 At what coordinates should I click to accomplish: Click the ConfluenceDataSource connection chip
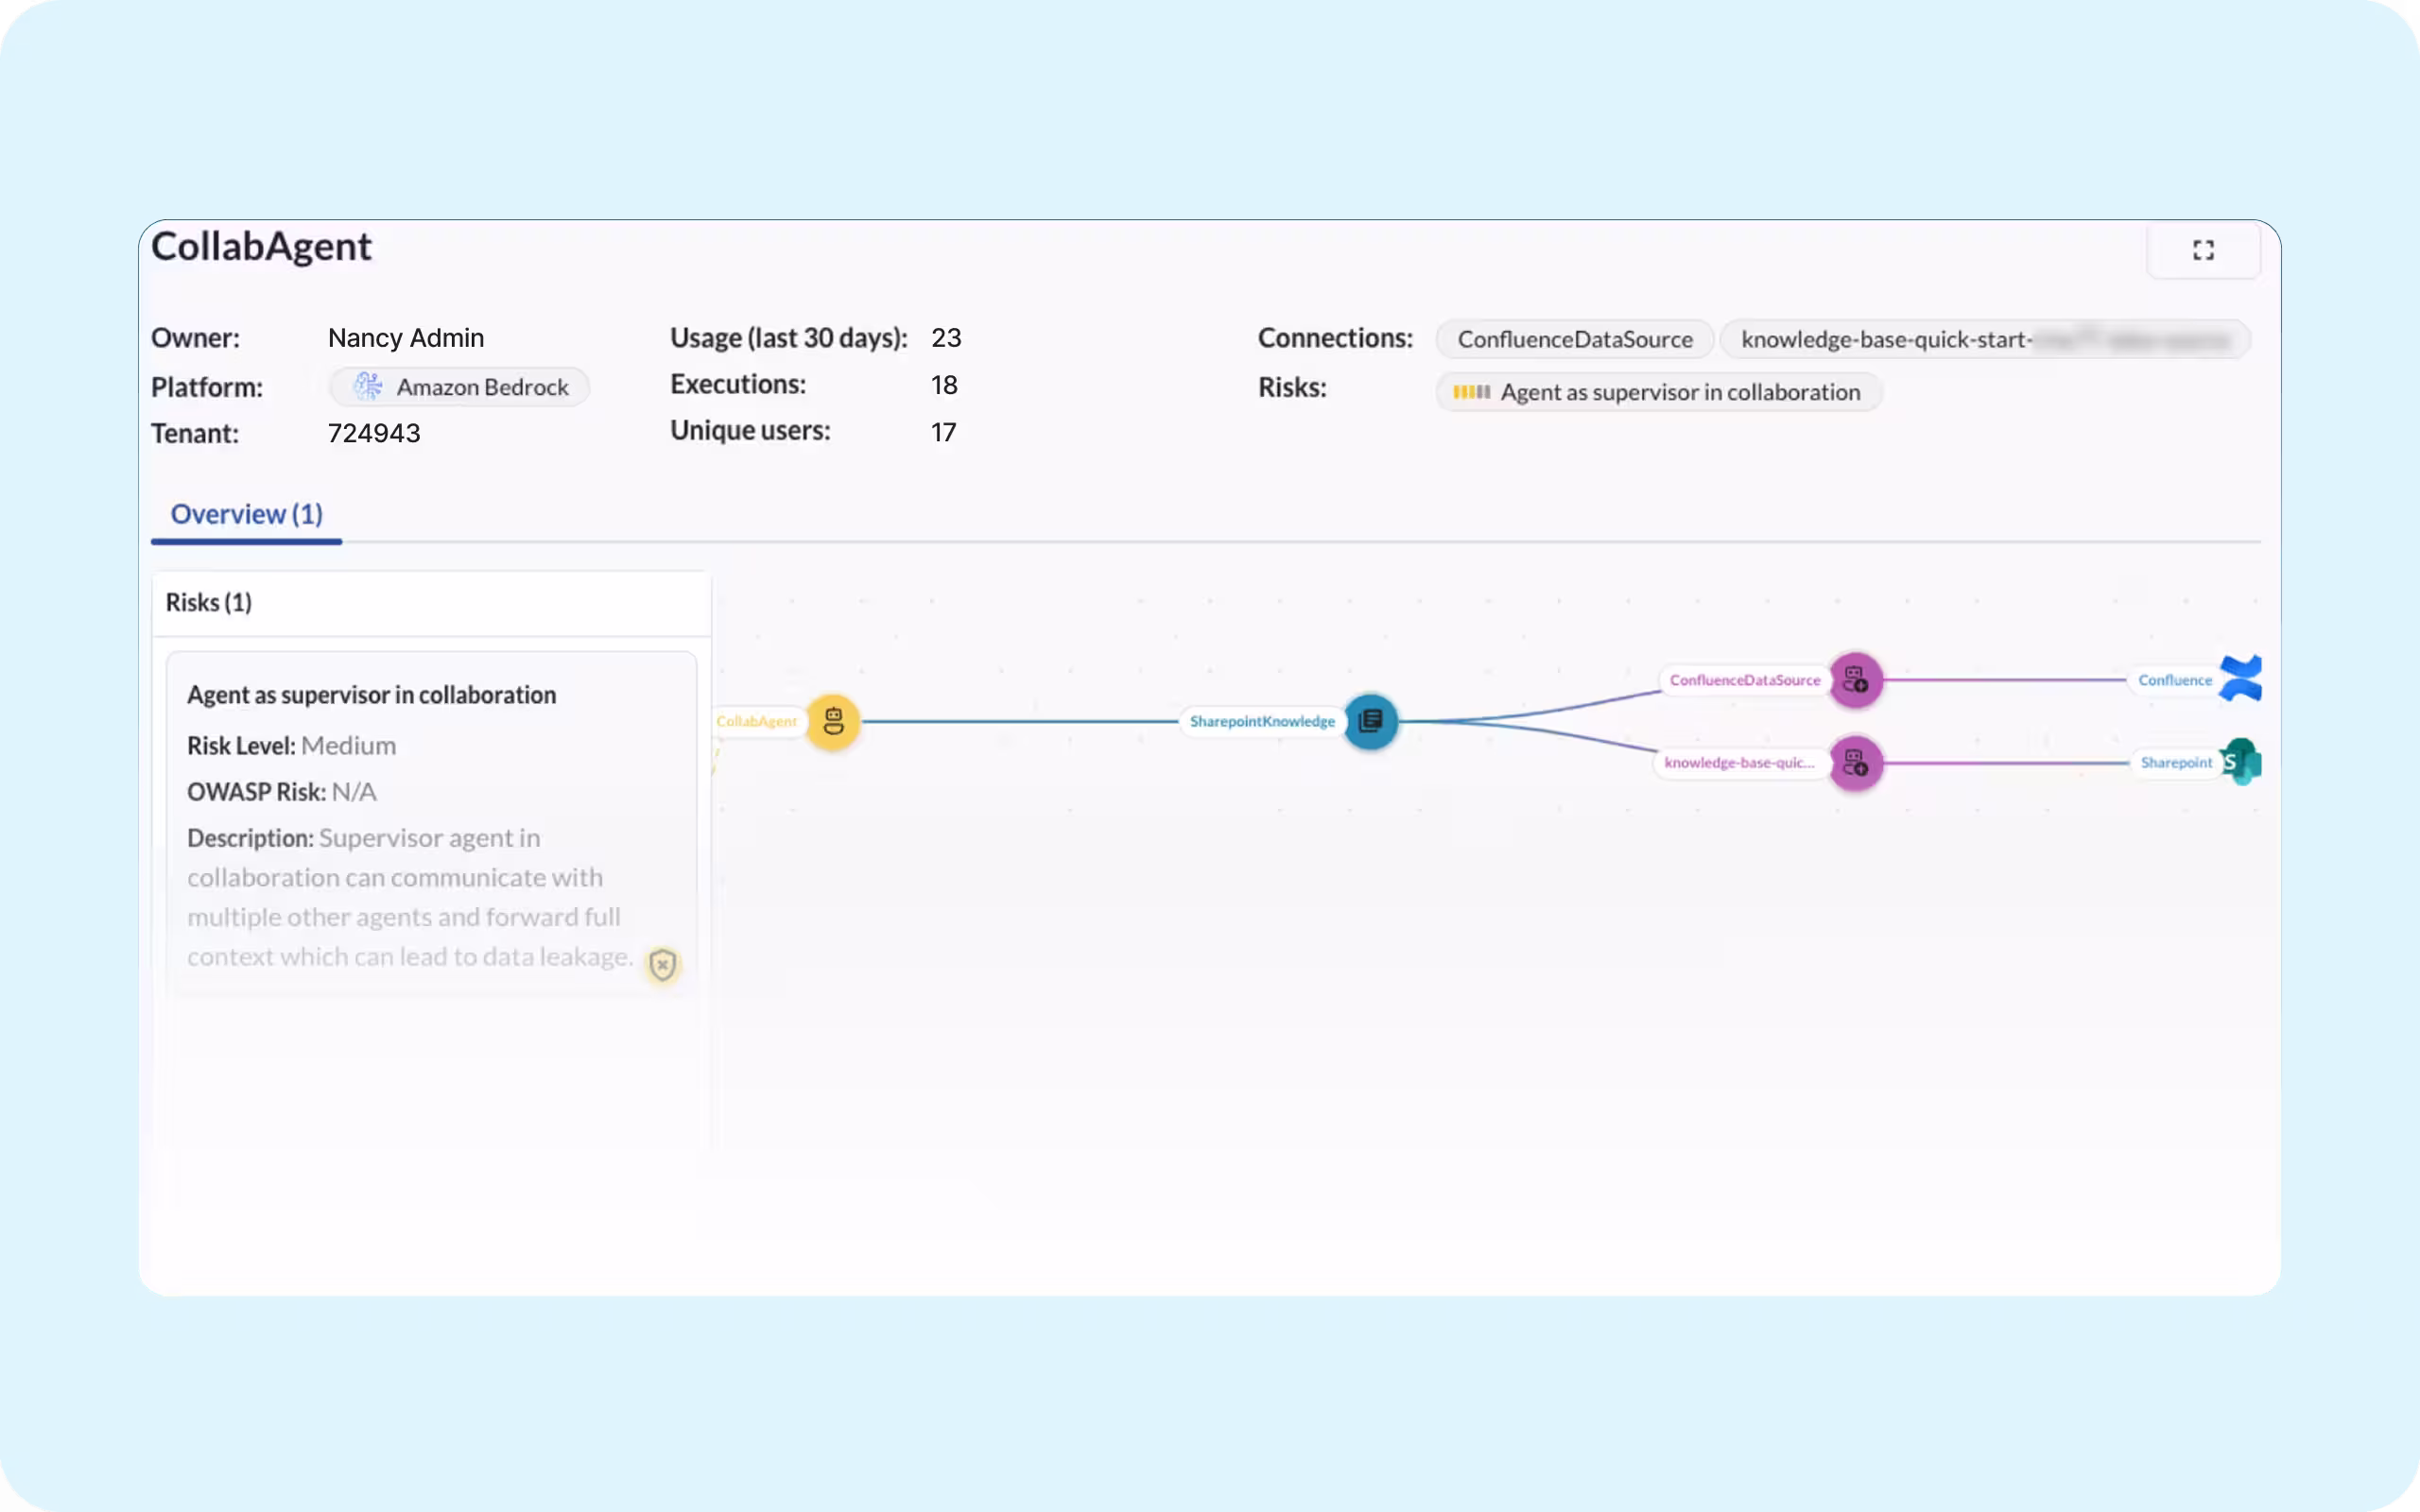pos(1574,339)
